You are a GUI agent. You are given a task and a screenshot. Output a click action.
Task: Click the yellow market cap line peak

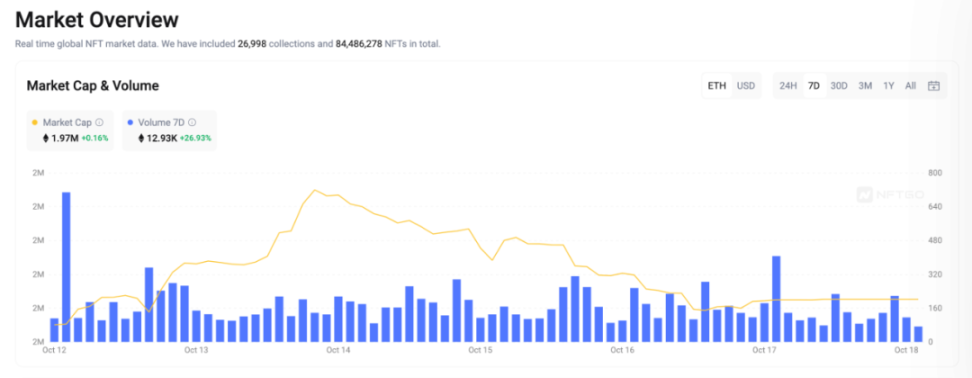pos(315,190)
